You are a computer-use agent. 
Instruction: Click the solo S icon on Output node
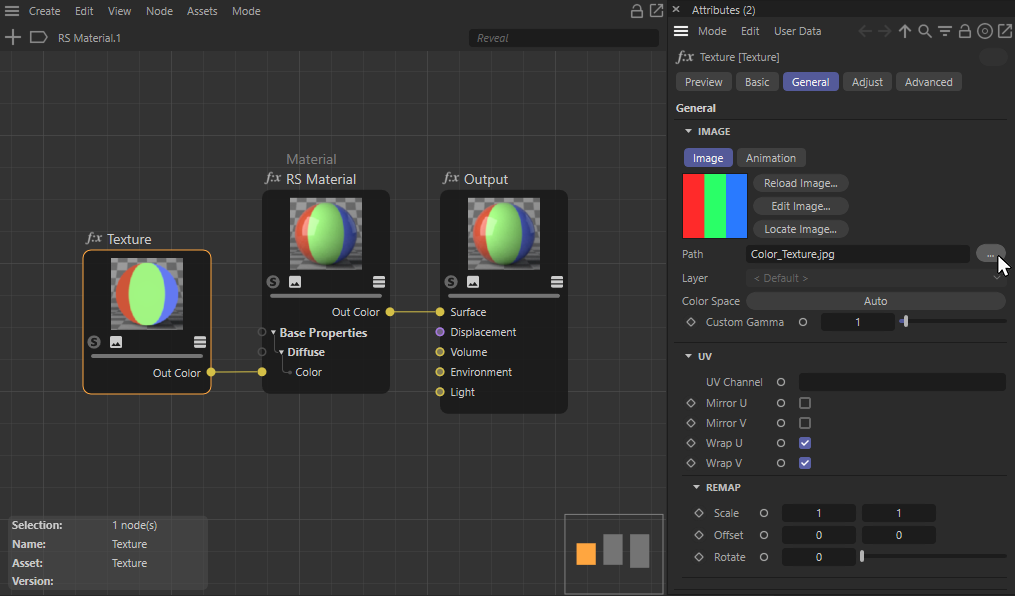[451, 282]
